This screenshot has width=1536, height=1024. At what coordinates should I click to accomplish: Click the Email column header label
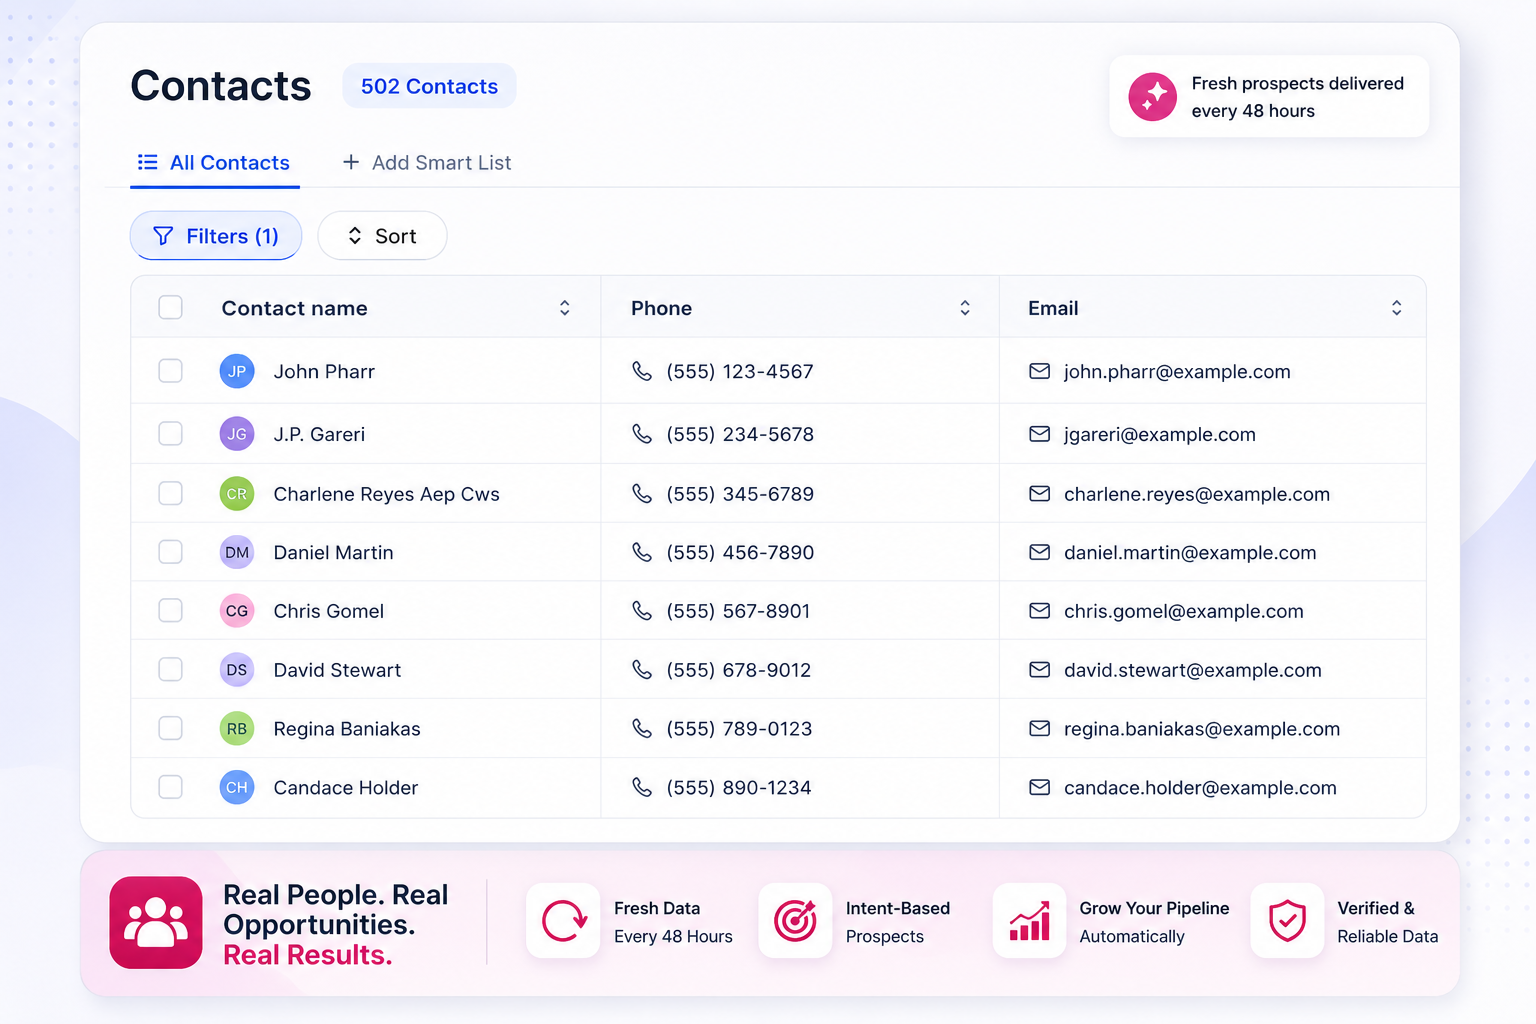tap(1053, 309)
